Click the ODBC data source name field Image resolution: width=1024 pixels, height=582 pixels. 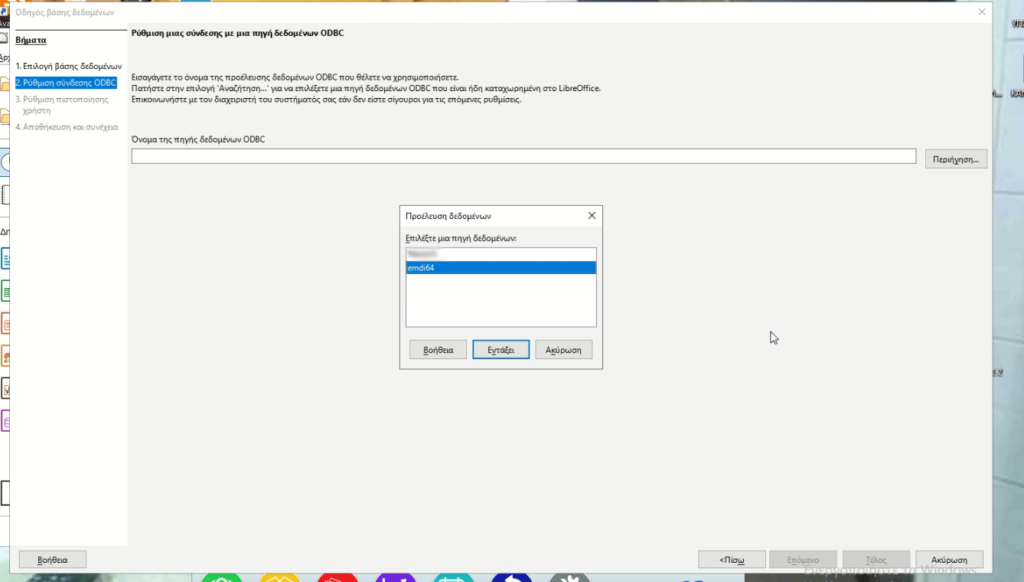click(523, 156)
